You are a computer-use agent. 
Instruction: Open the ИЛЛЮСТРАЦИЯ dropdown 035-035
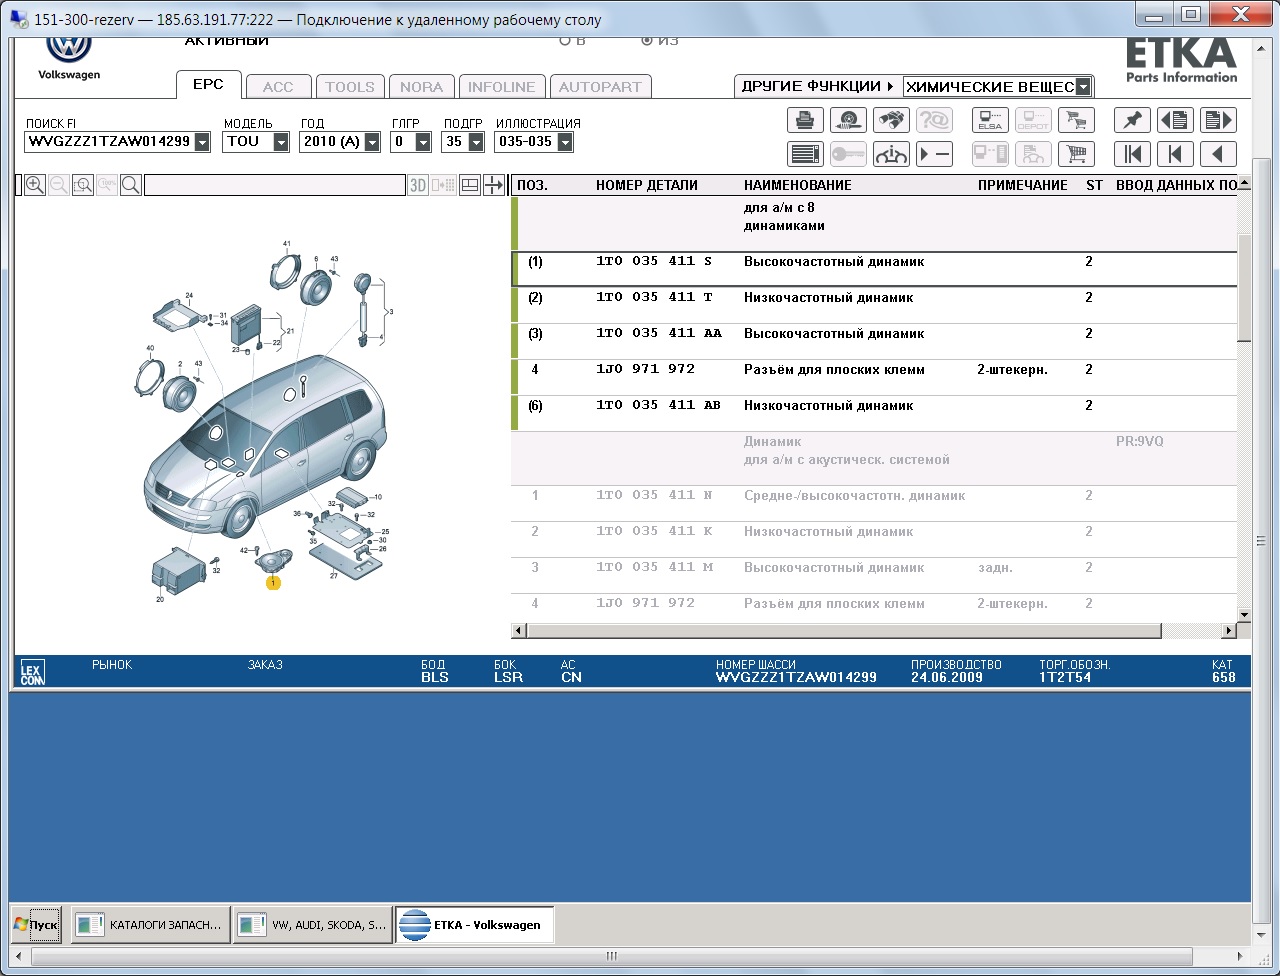pyautogui.click(x=565, y=142)
